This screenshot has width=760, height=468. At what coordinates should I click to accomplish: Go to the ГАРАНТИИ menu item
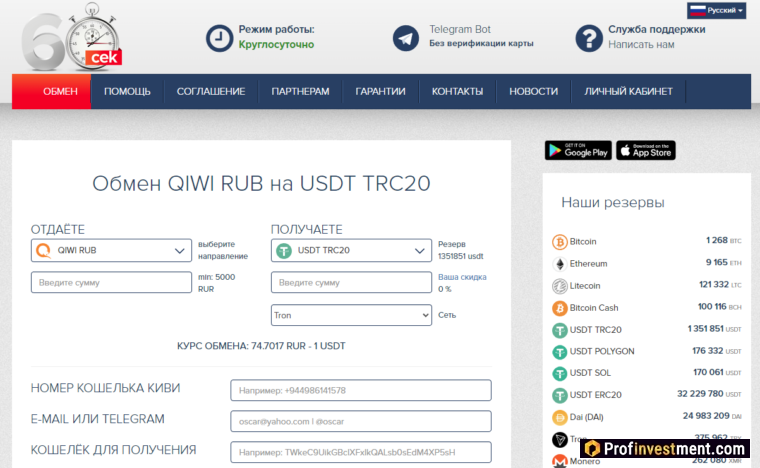380,91
